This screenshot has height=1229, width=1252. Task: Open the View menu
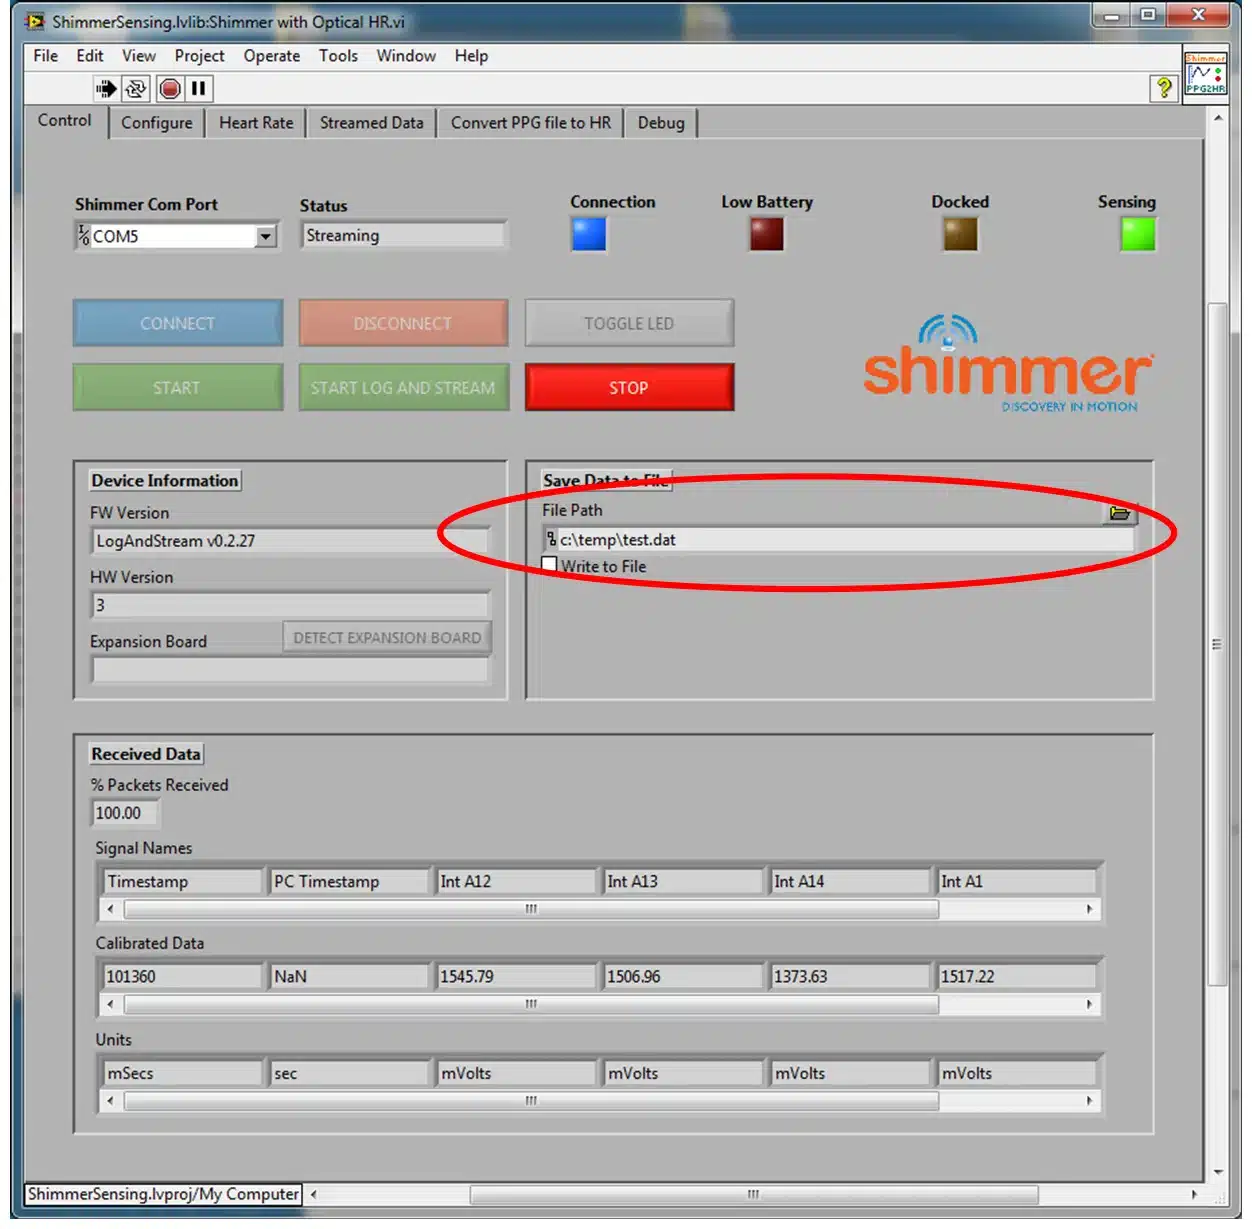[139, 56]
